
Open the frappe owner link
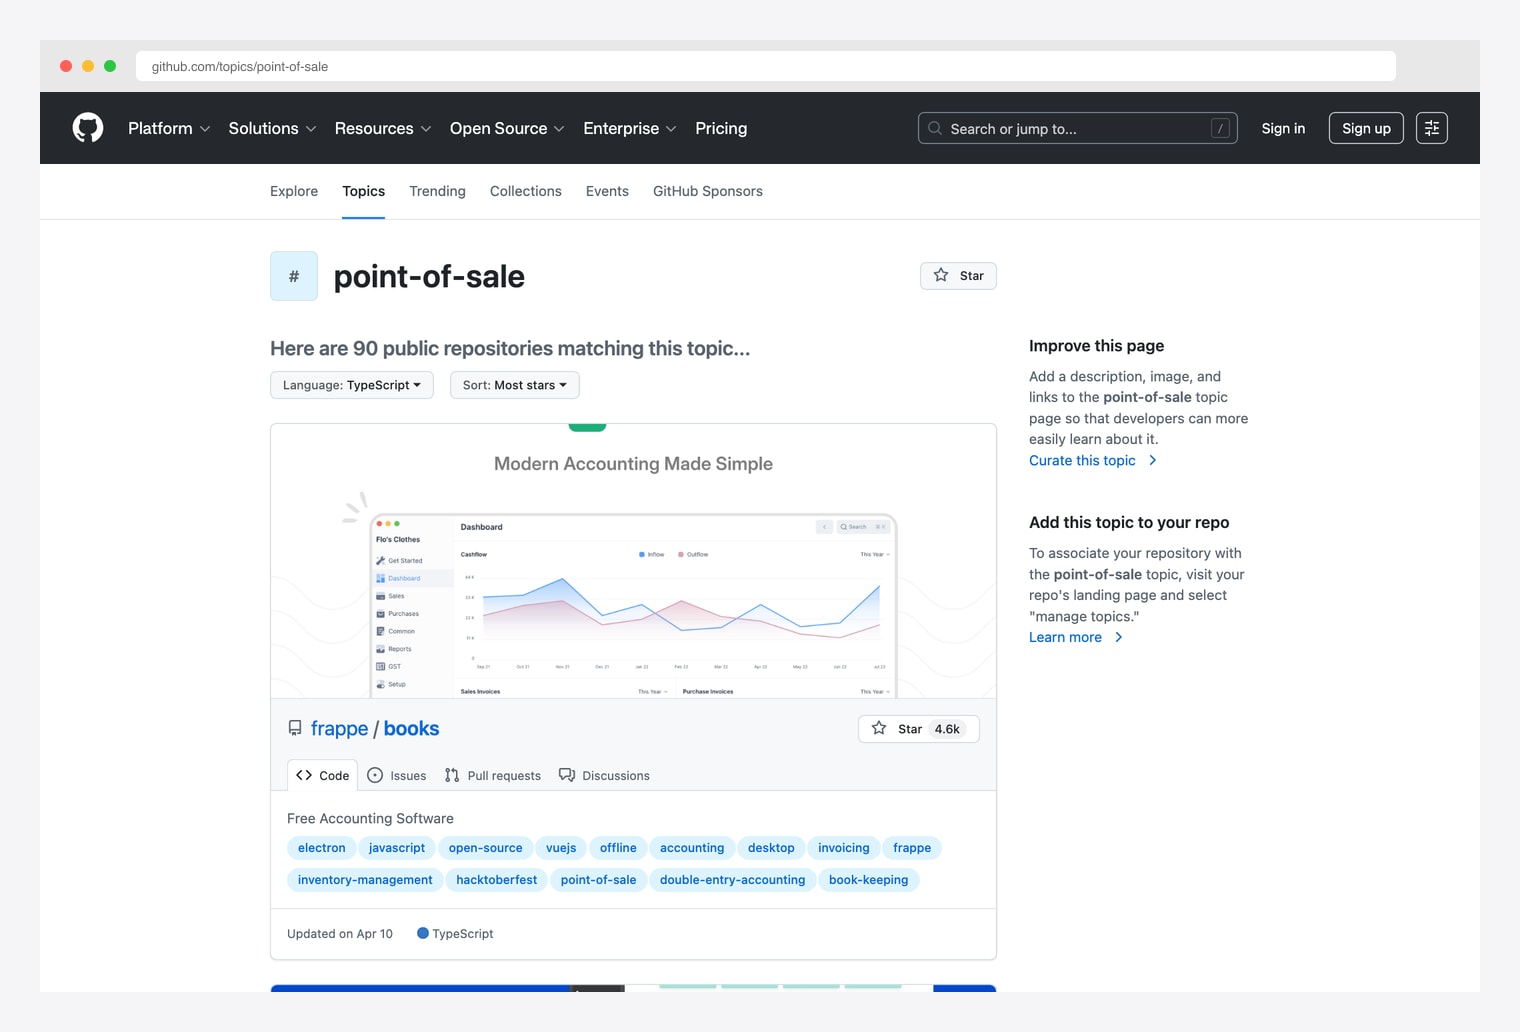click(339, 728)
